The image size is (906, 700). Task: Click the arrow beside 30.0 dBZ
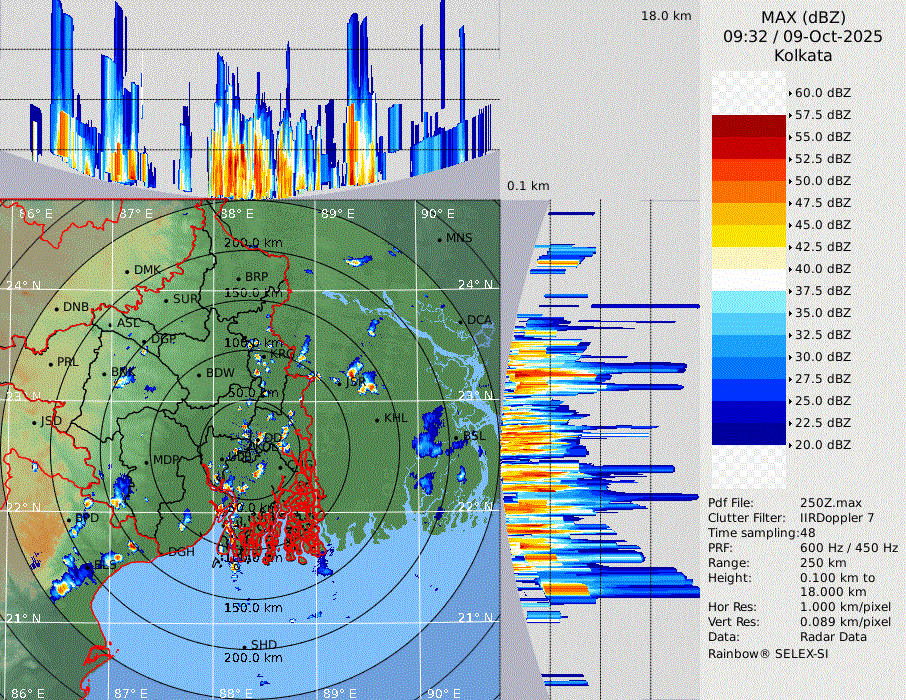[790, 357]
